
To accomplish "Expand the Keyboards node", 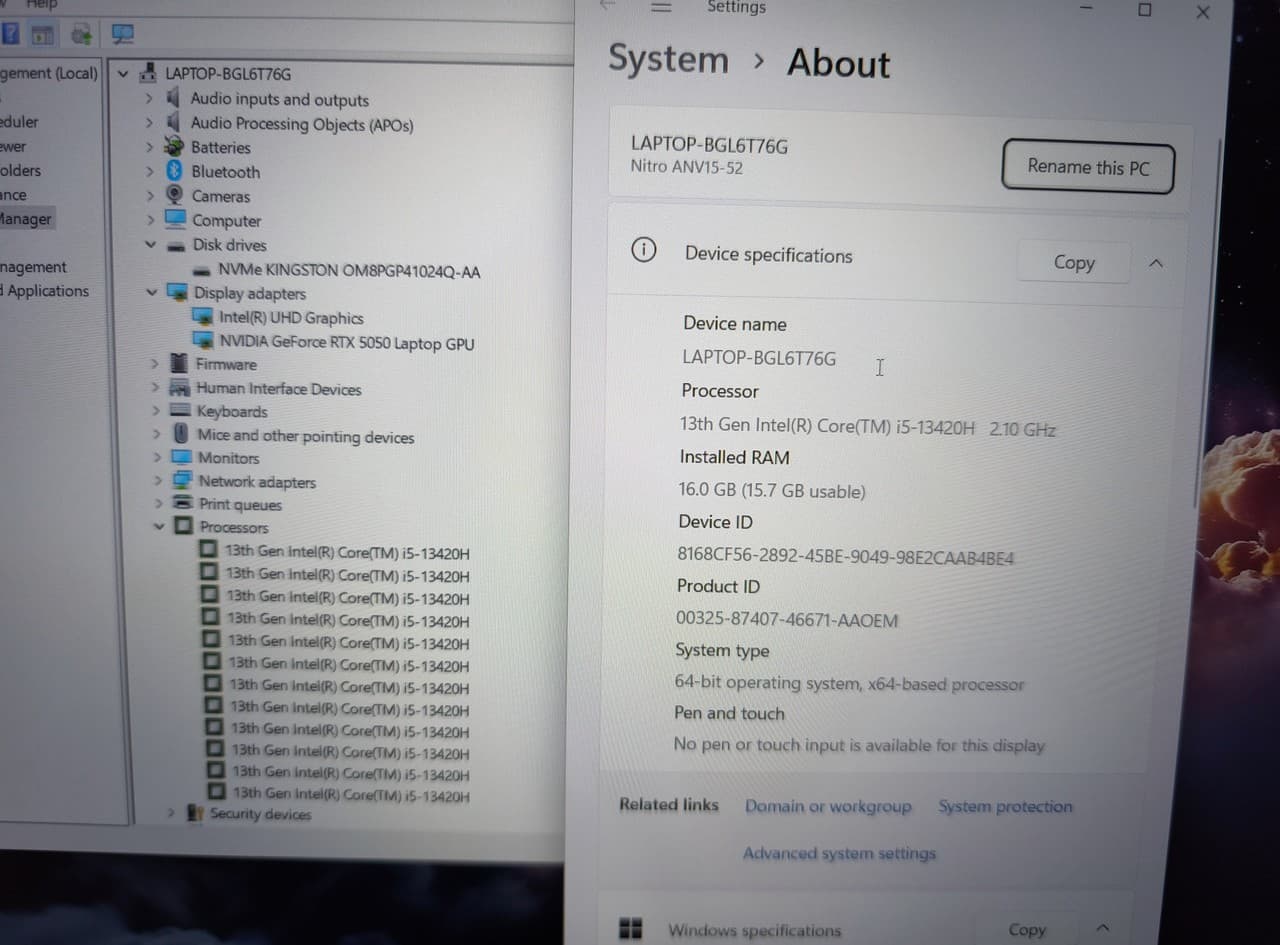I will [x=156, y=410].
